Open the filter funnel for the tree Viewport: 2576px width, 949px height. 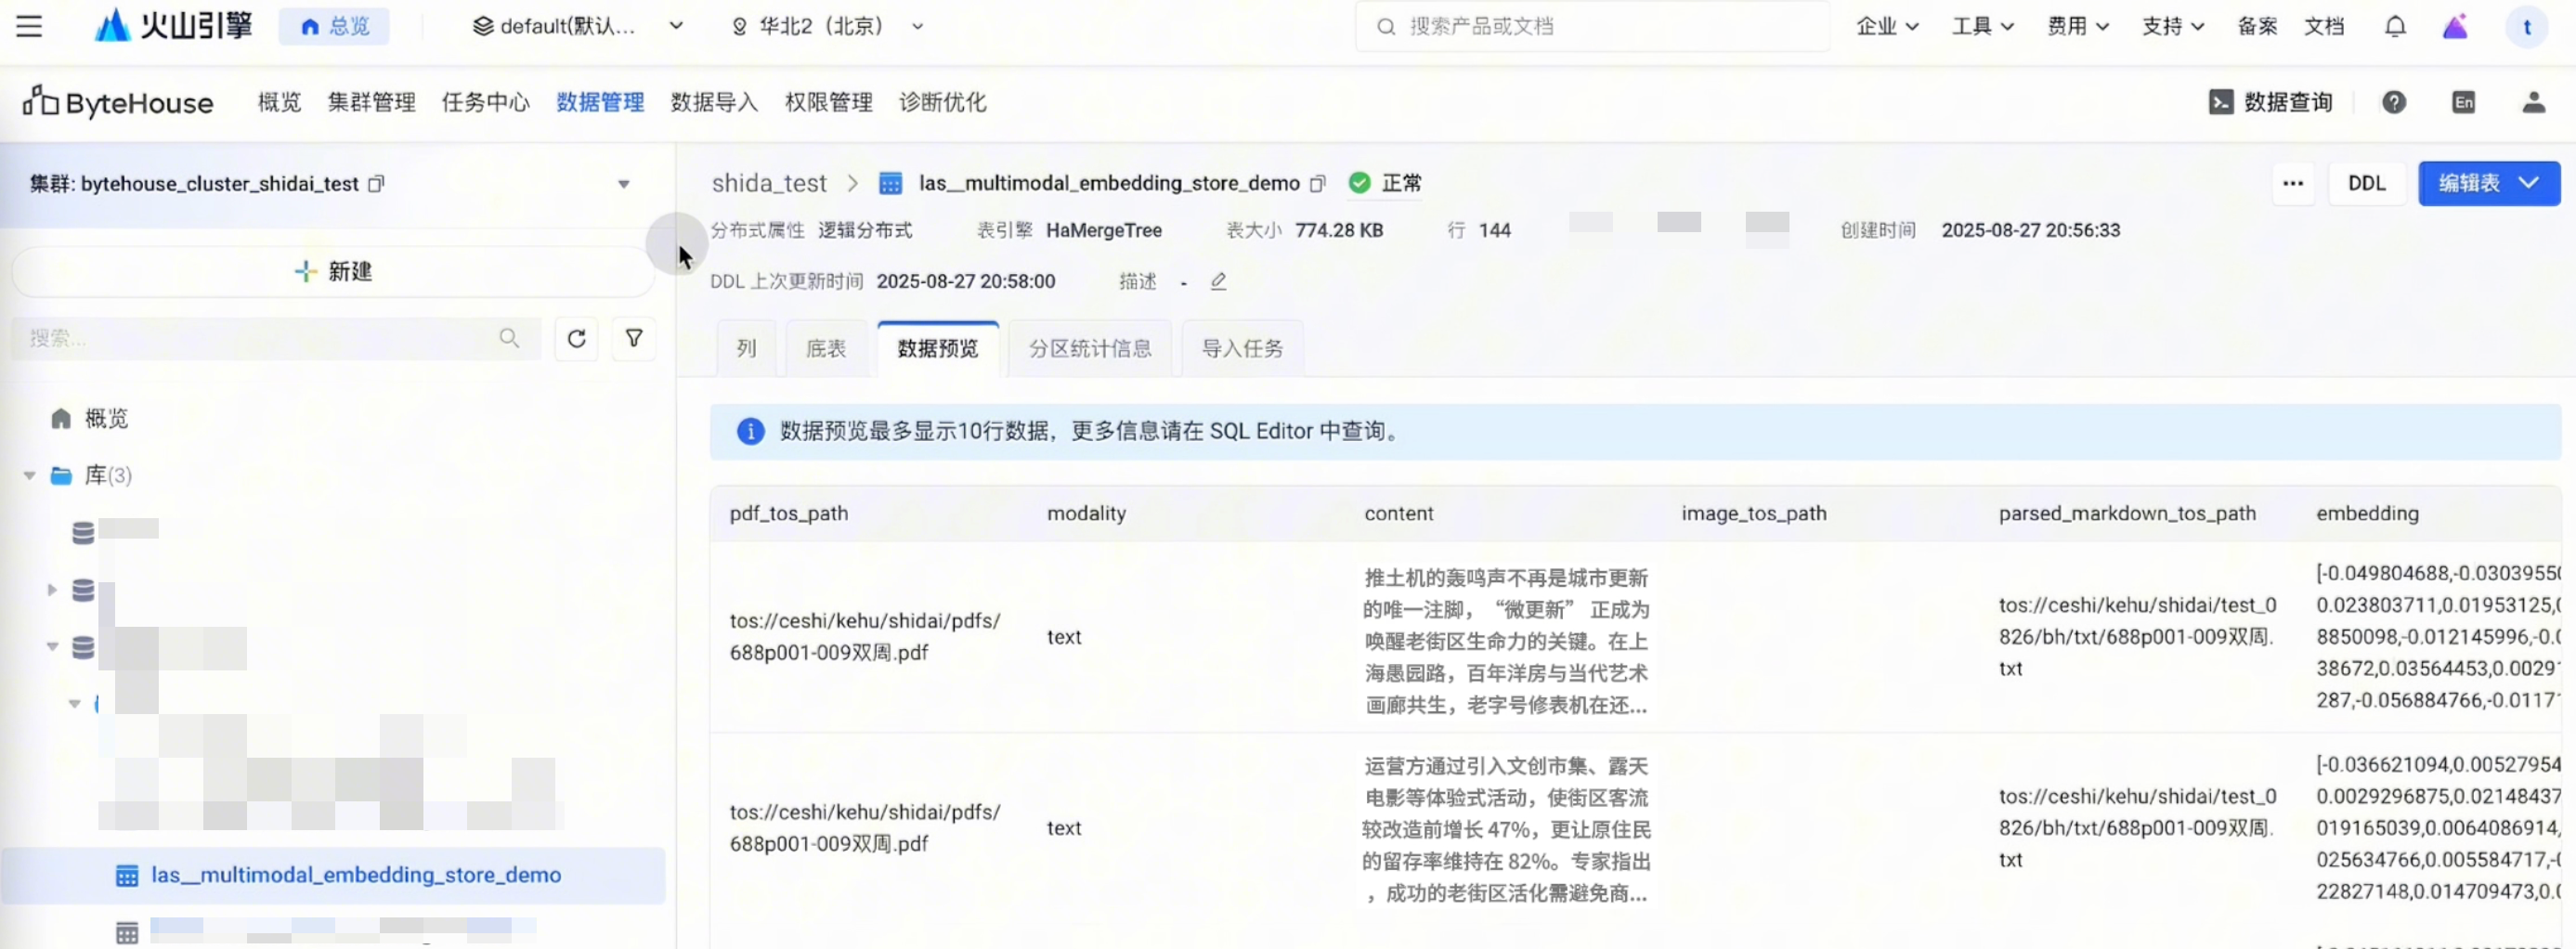[x=634, y=339]
